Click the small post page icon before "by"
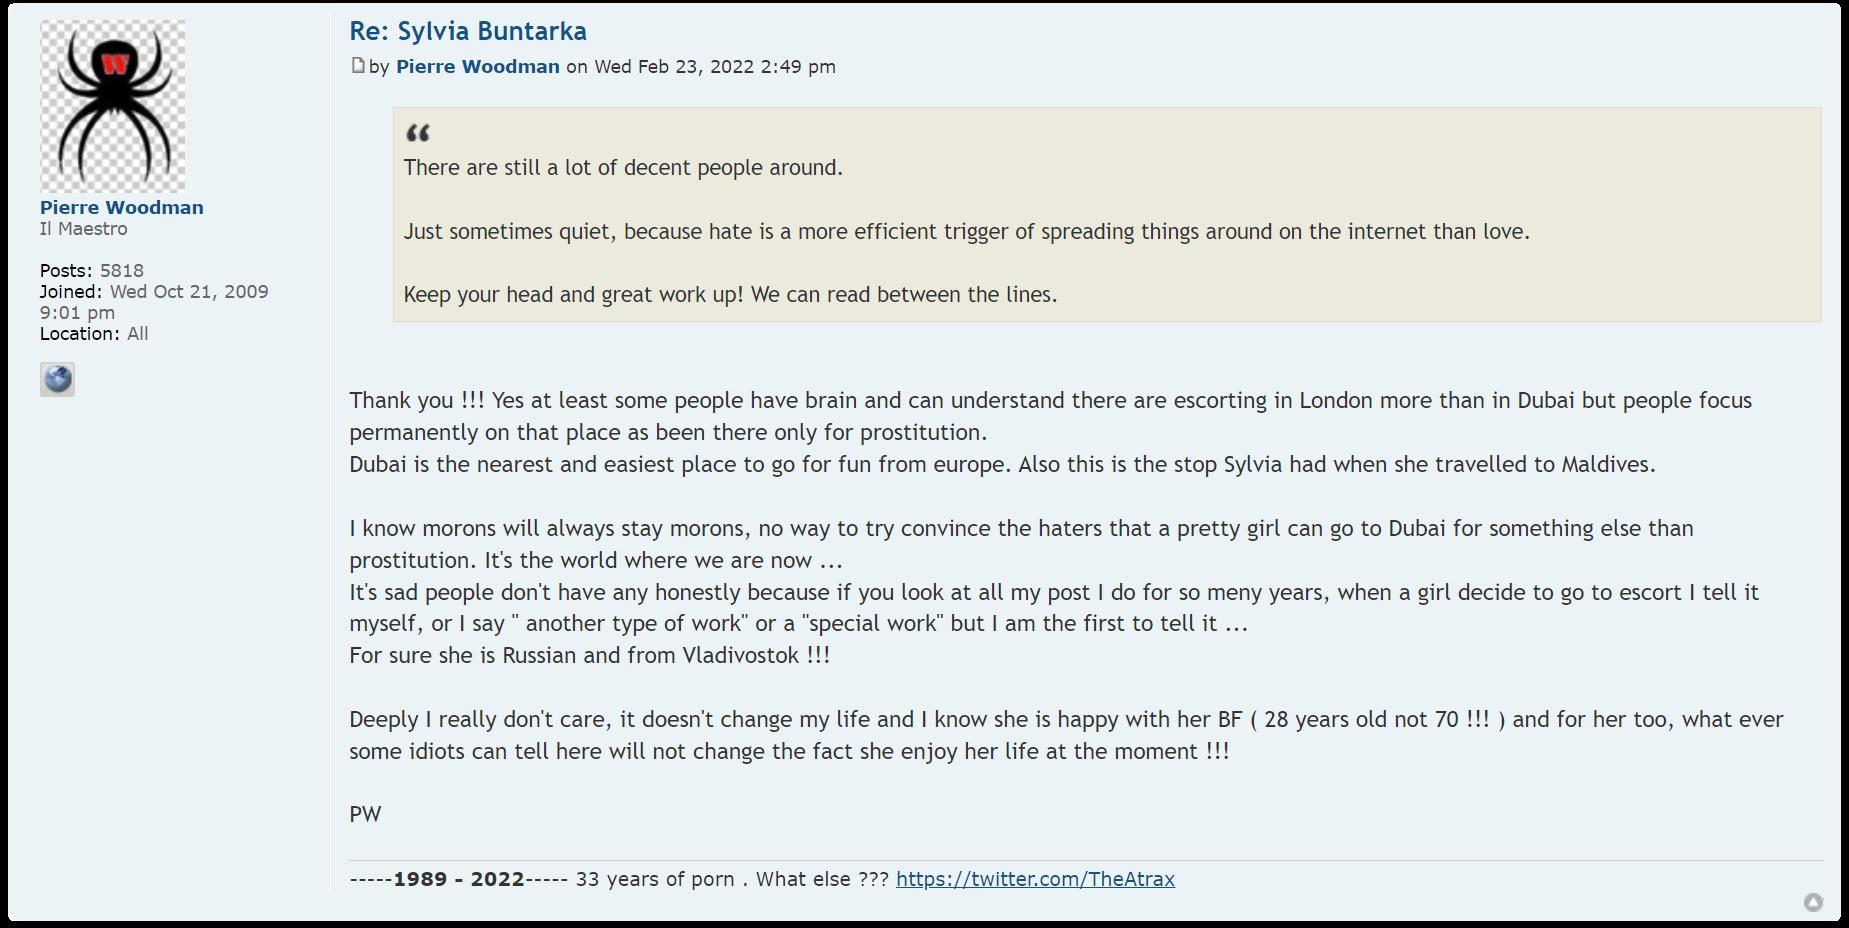The width and height of the screenshot is (1849, 928). [357, 66]
